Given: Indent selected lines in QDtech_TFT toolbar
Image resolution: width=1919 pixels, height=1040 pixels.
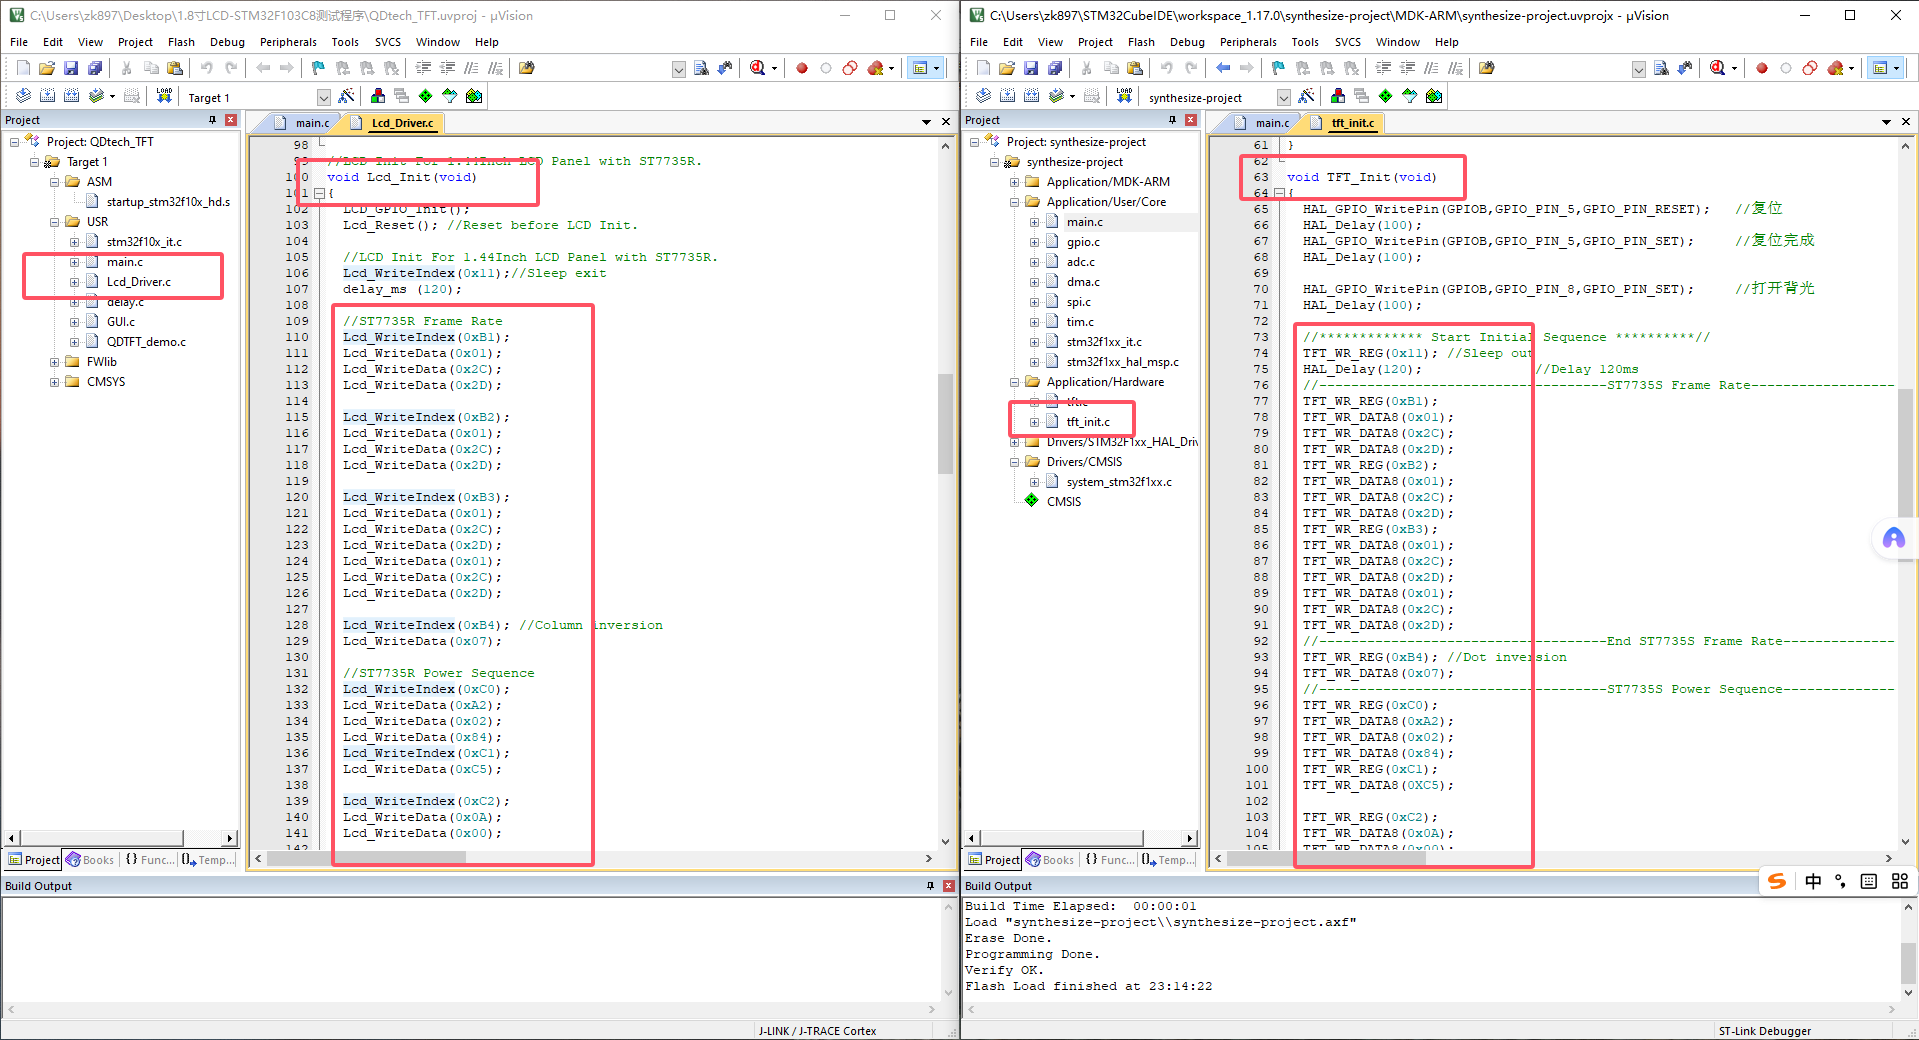Looking at the screenshot, I should coord(423,68).
